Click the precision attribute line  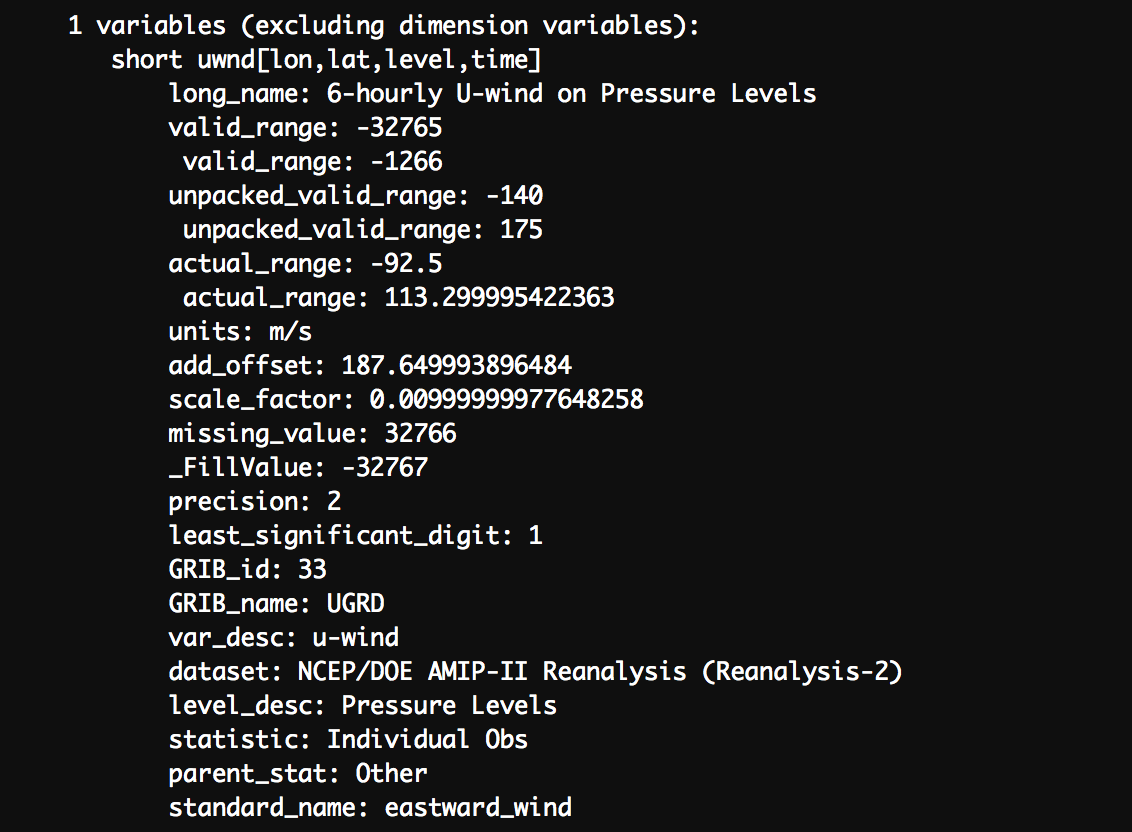click(255, 502)
